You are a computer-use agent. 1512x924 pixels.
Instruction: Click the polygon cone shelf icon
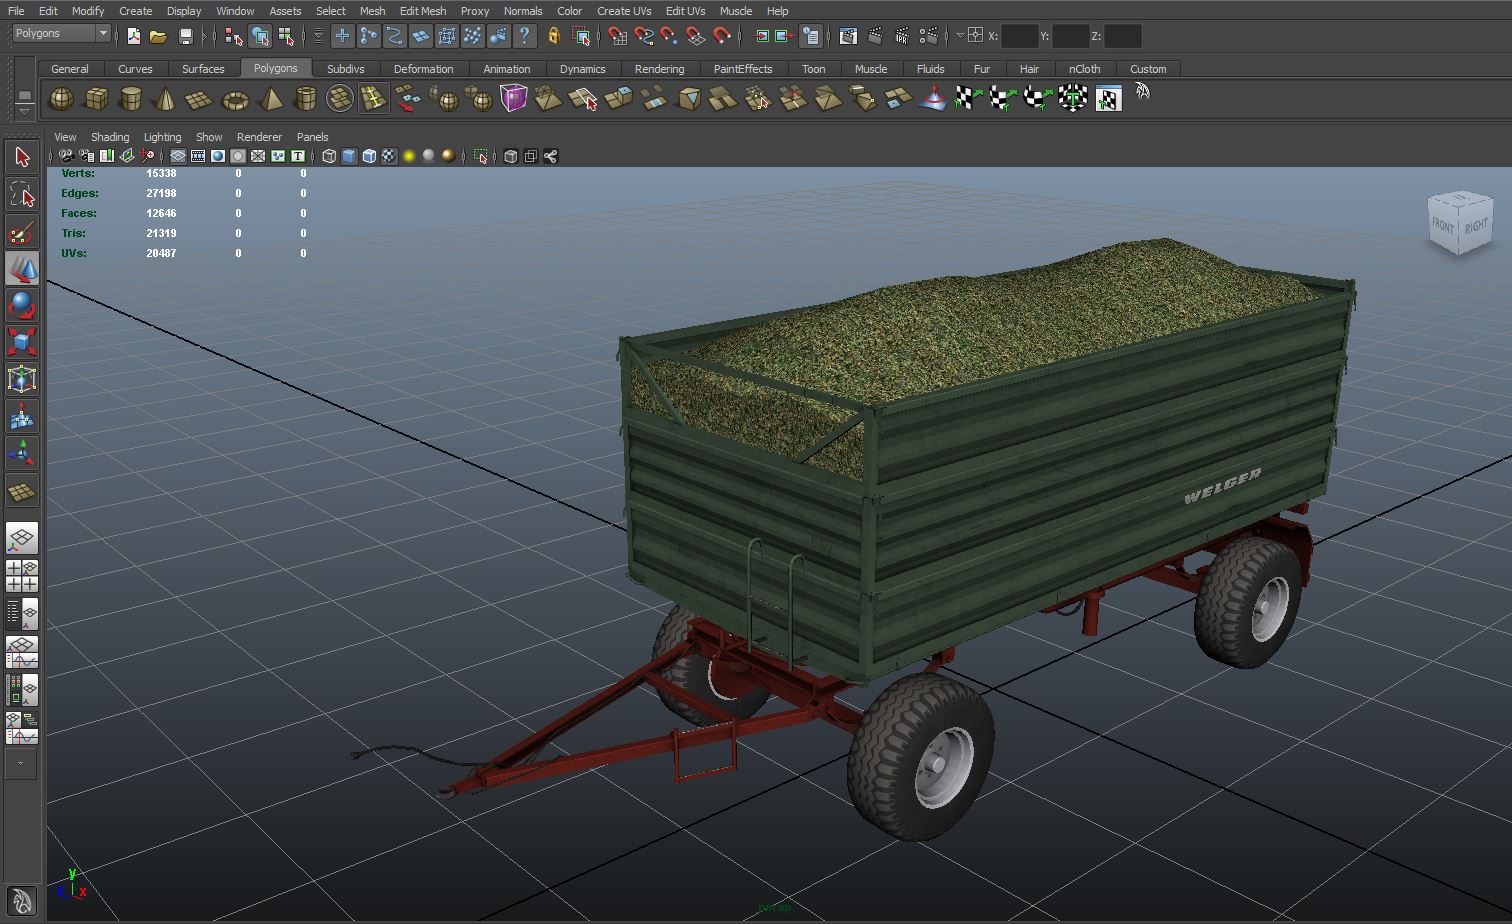[165, 99]
